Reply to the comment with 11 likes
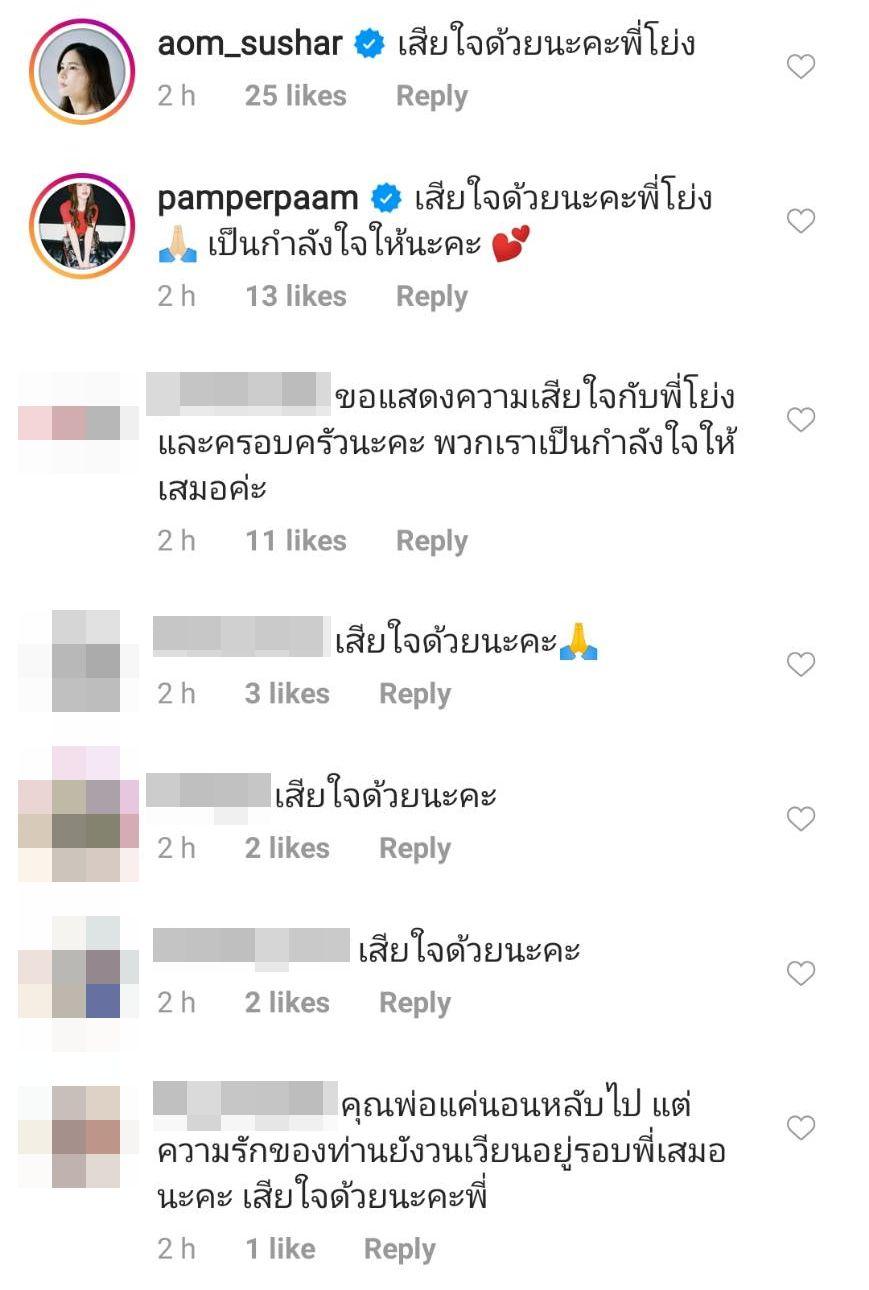869x1290 pixels. click(x=432, y=541)
